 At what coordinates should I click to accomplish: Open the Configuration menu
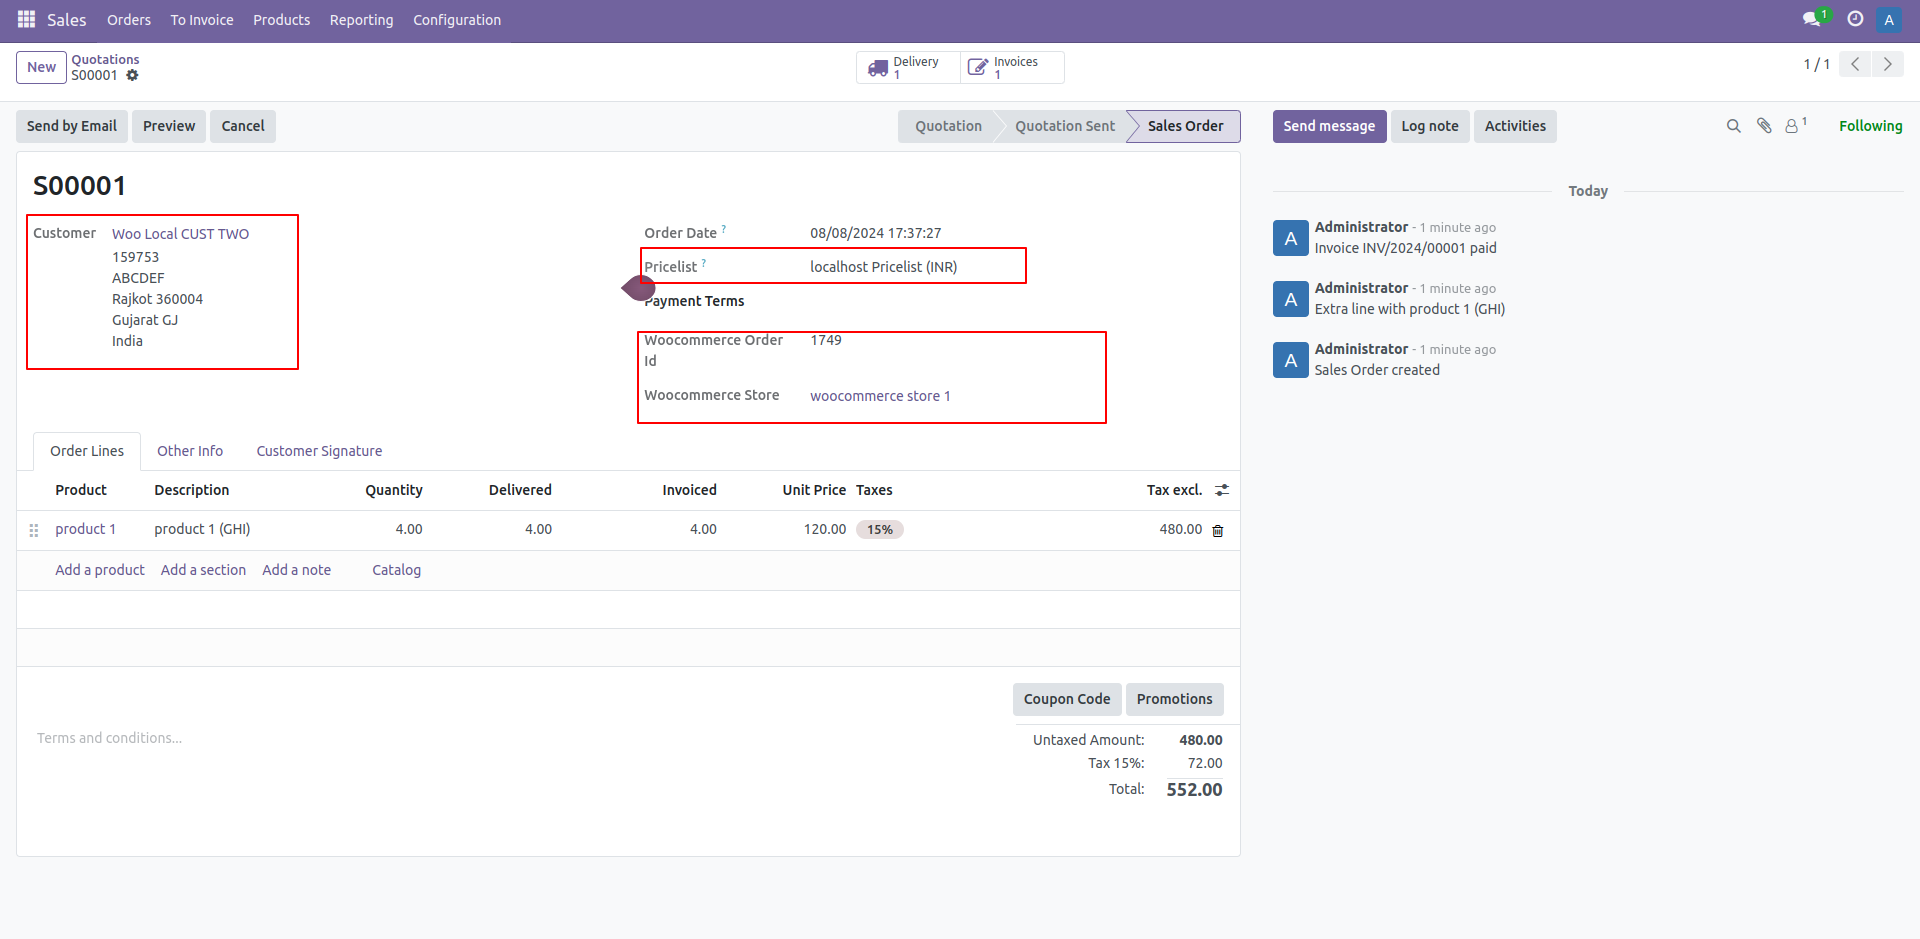(457, 20)
